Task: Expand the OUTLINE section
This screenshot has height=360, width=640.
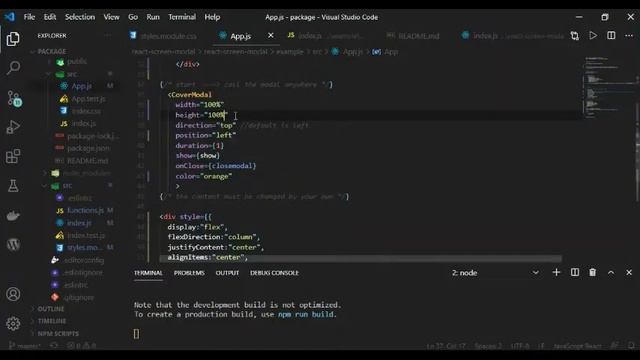Action: tap(51, 309)
